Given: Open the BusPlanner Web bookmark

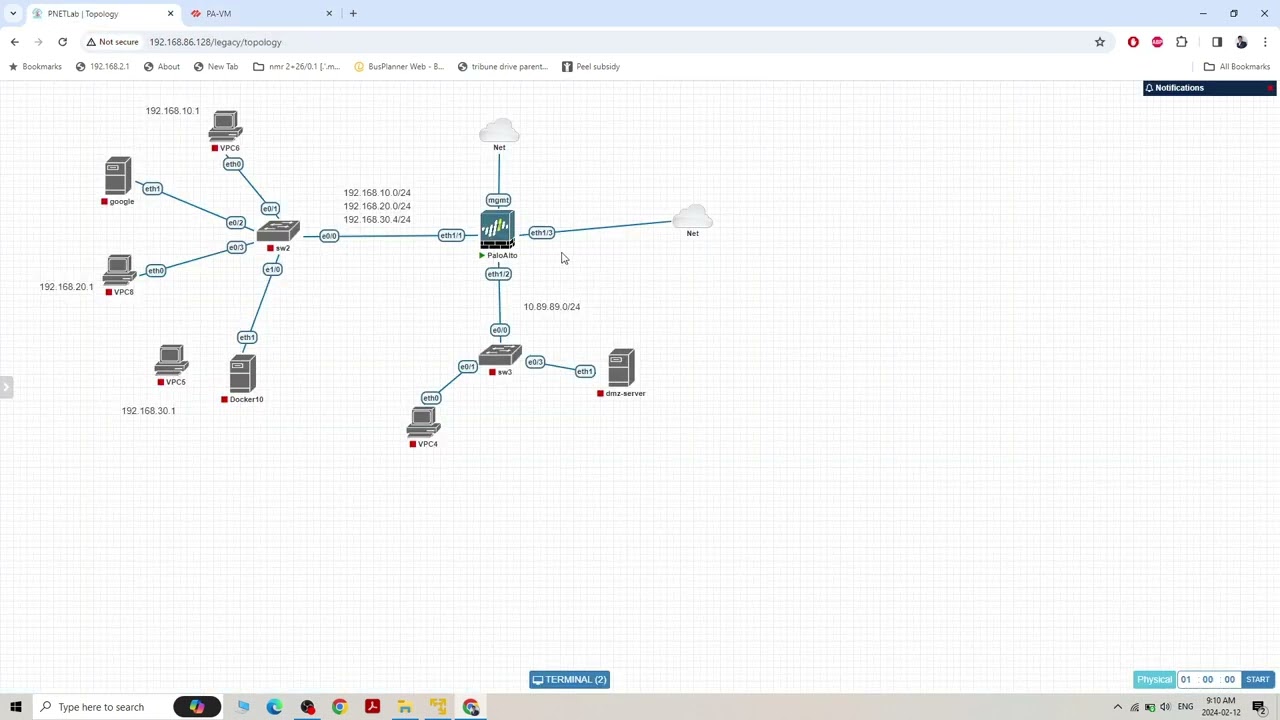Looking at the screenshot, I should pos(398,67).
